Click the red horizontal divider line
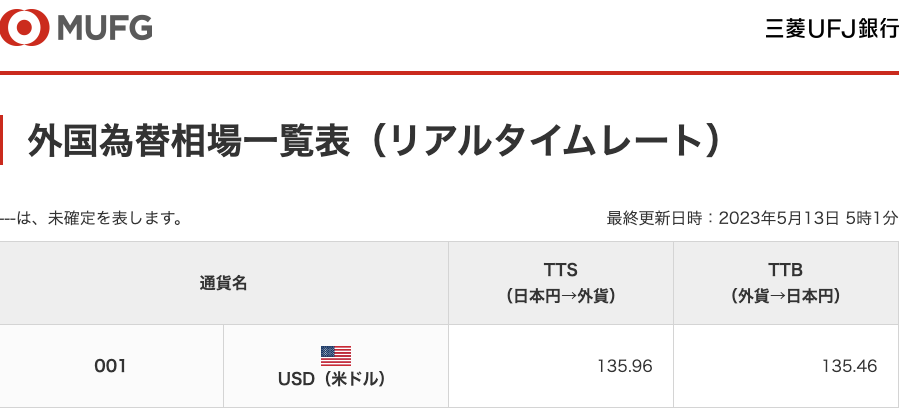 pyautogui.click(x=450, y=73)
